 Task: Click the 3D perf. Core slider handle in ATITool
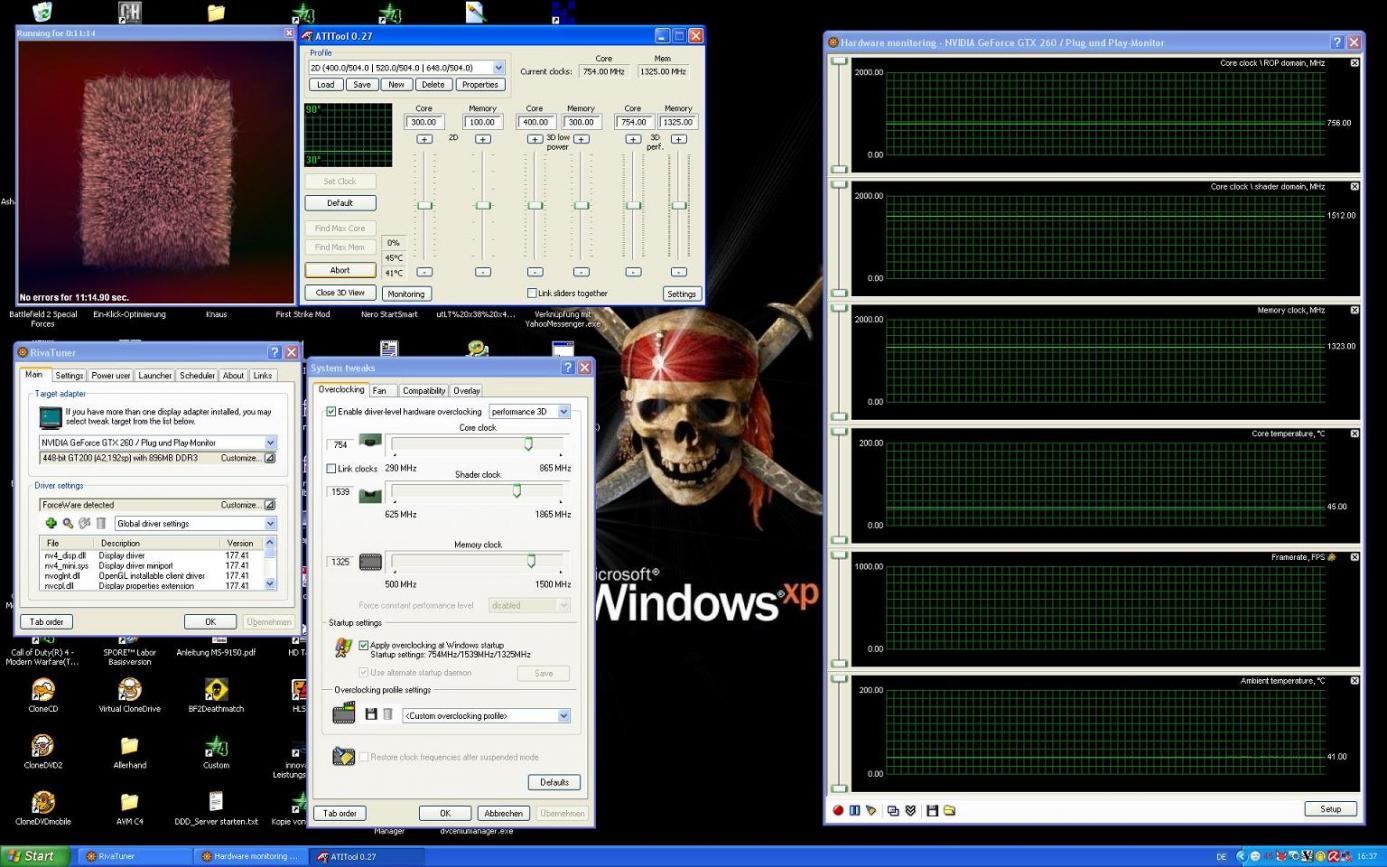click(x=633, y=205)
